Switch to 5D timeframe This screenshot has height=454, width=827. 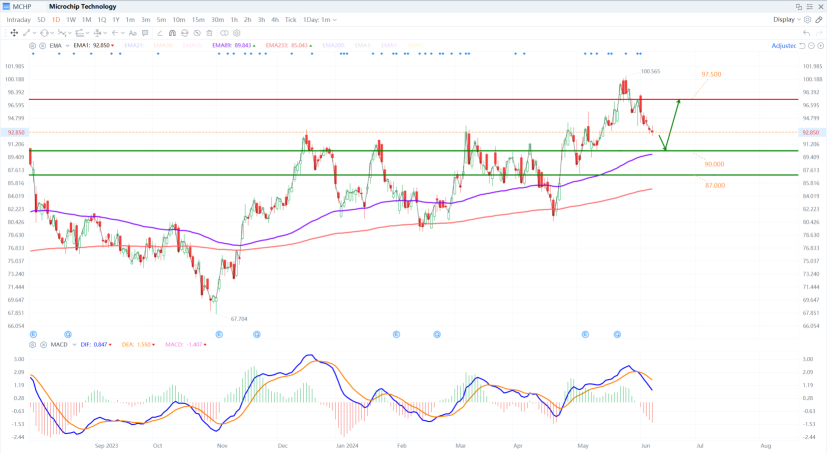tap(41, 20)
